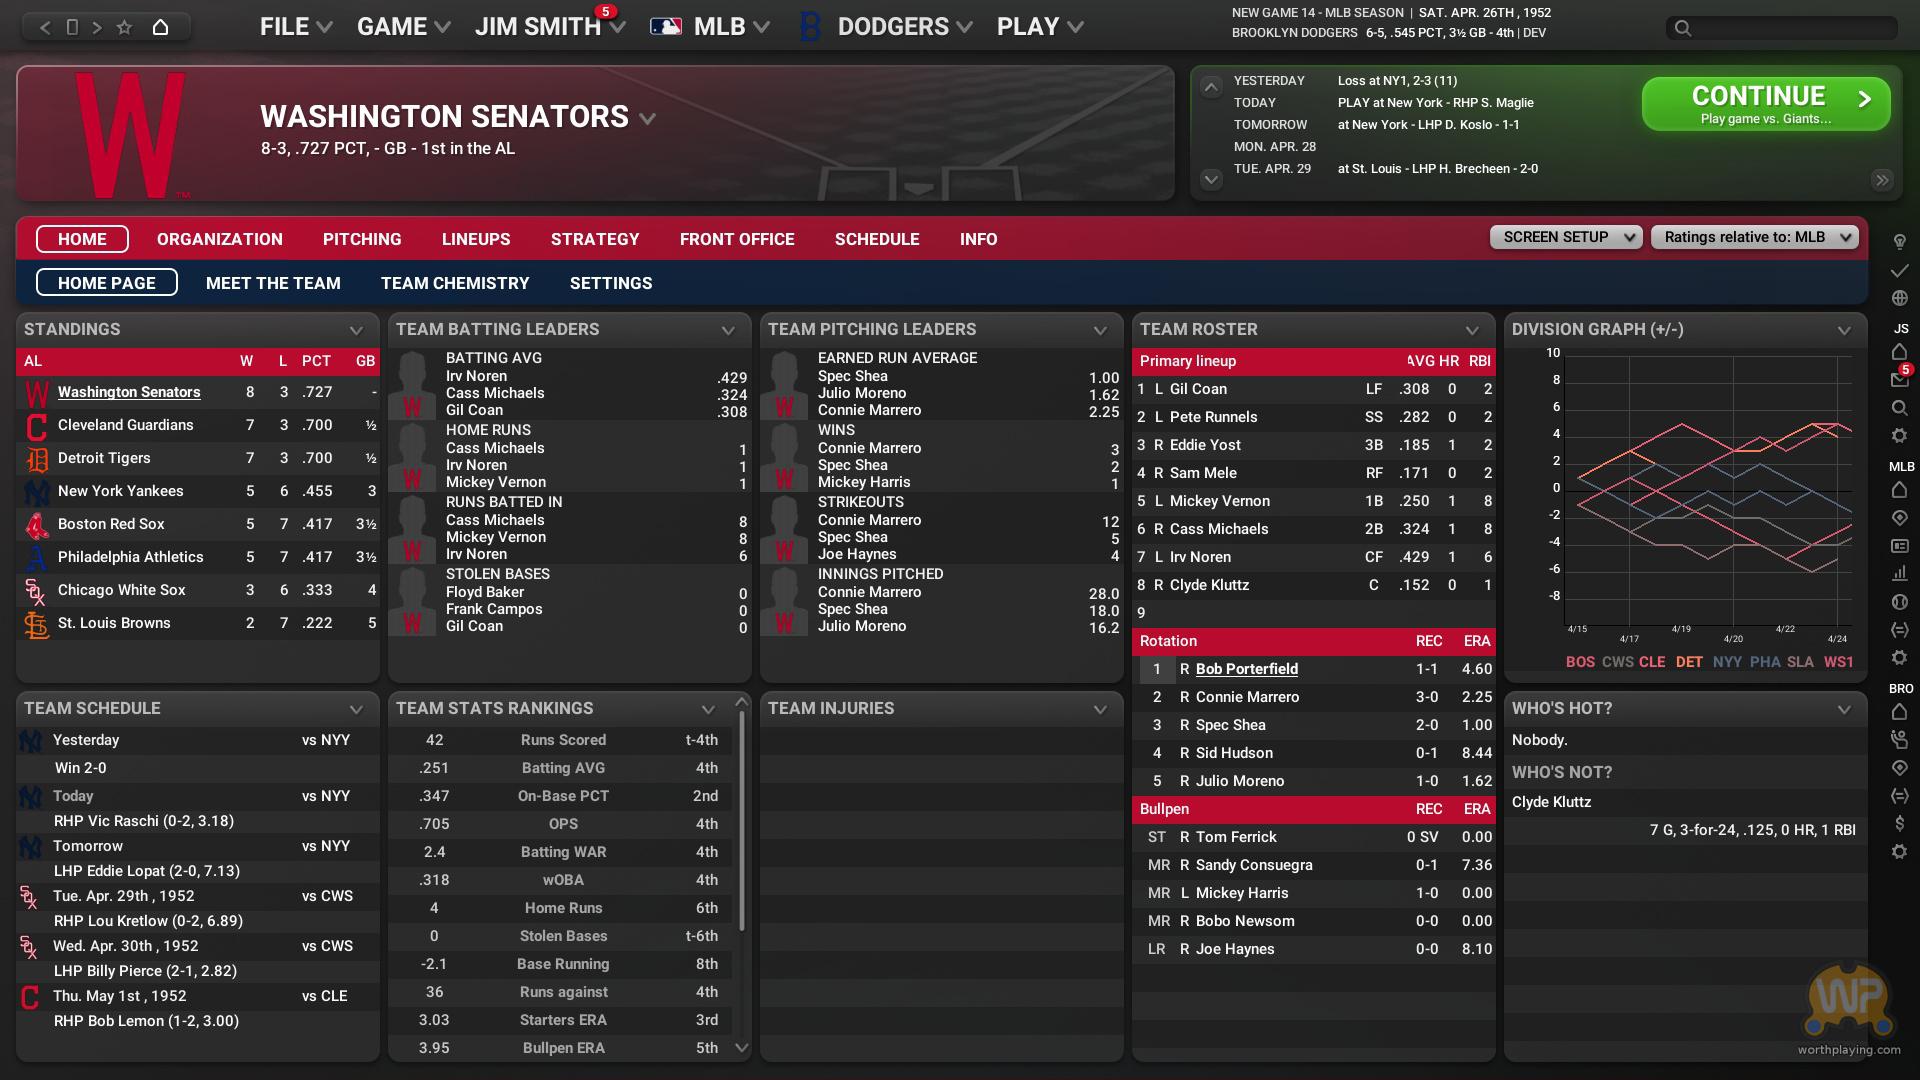Open the mail icon with 5 notifications
Screen dimensions: 1920x1080
pos(1899,380)
